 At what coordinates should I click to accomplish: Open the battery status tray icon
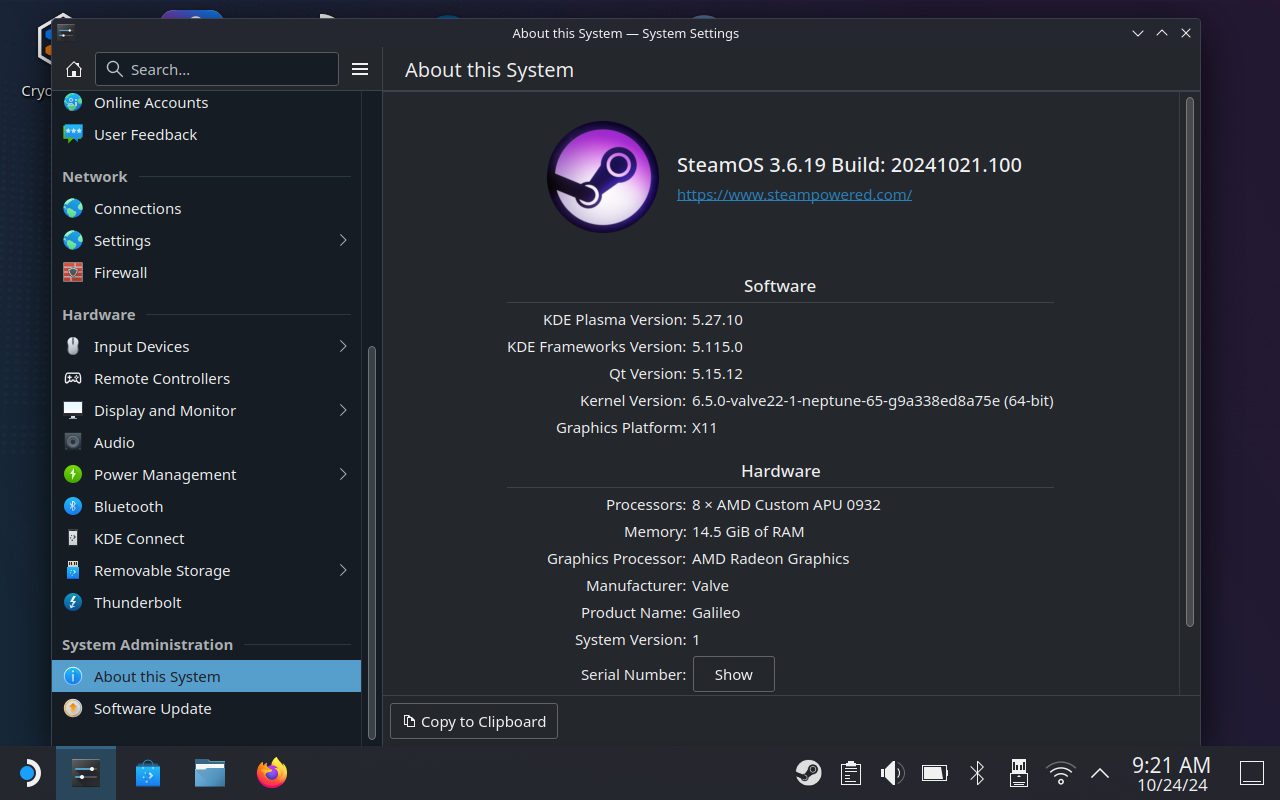coord(934,773)
